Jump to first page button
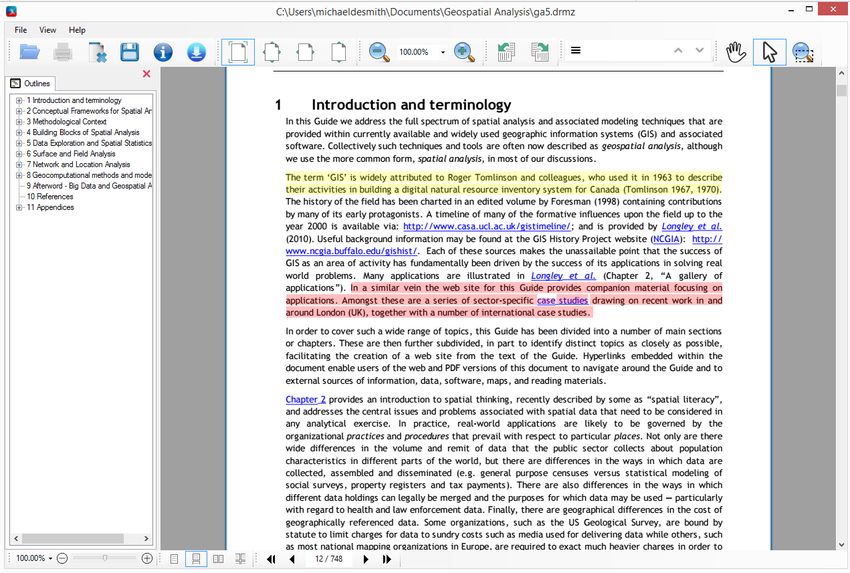This screenshot has width=850, height=573. [271, 559]
